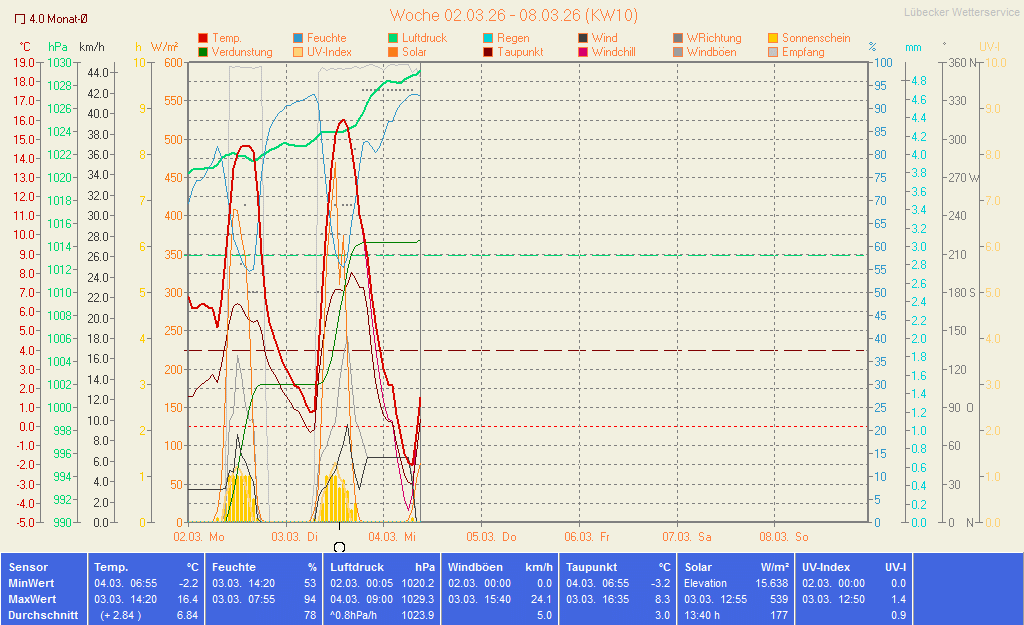1024x625 pixels.
Task: Click the Solar W/m² column header
Action: tap(736, 567)
